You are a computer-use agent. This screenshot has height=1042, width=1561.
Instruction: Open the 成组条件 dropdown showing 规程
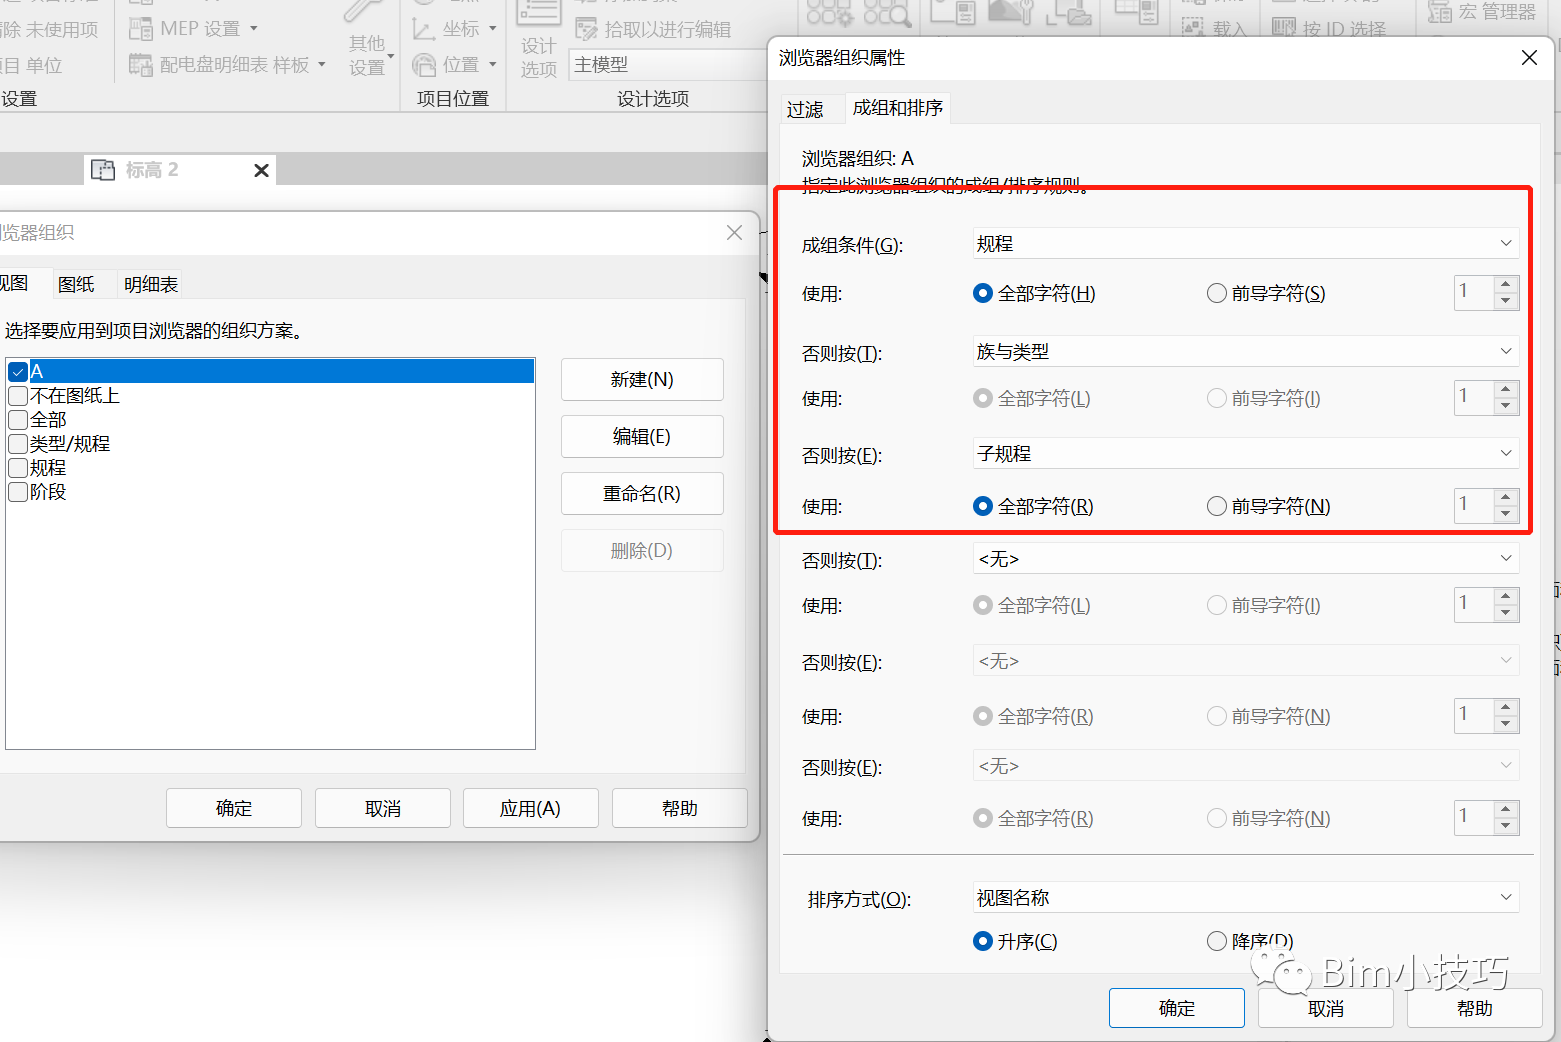click(1246, 244)
